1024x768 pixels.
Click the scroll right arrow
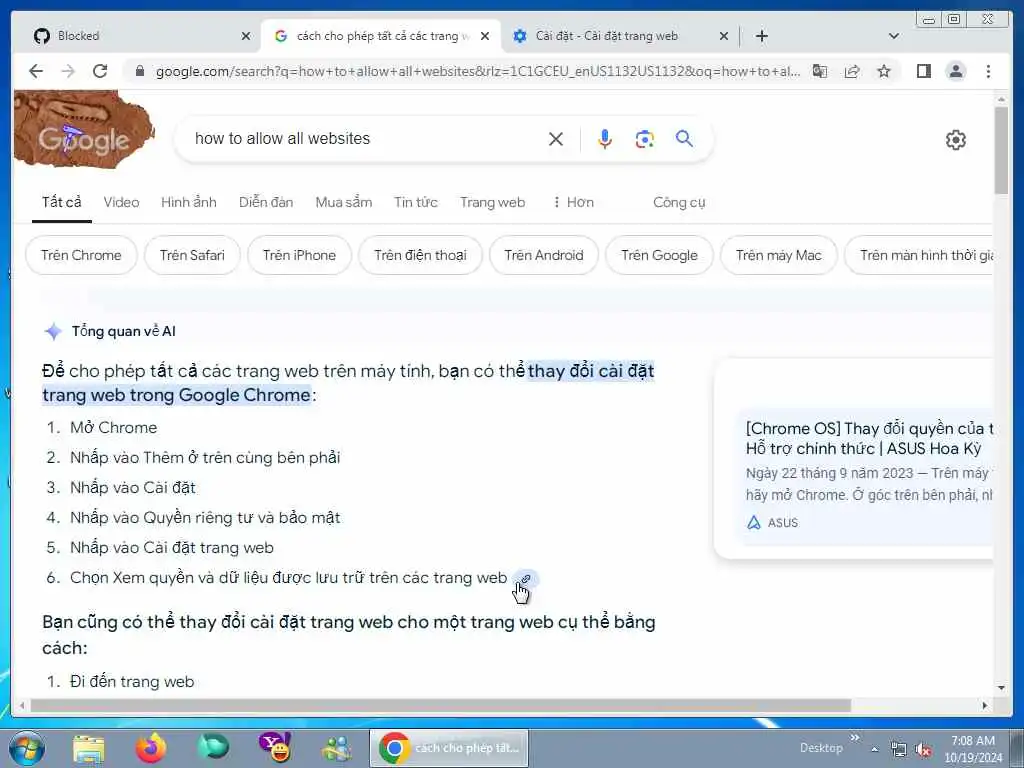[985, 705]
